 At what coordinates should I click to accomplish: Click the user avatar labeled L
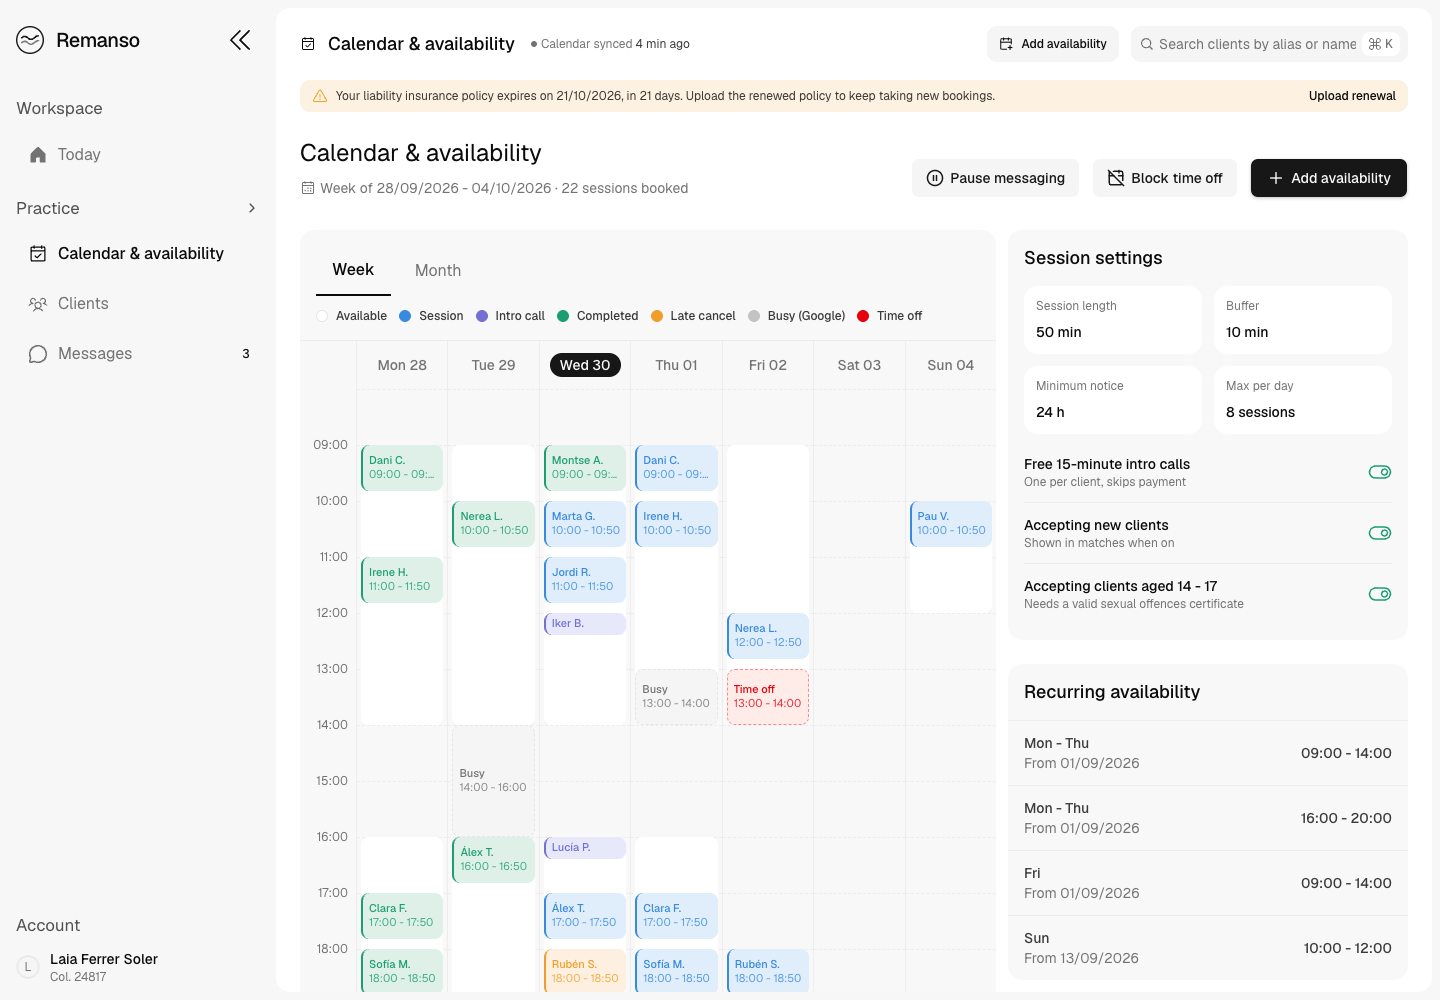(x=28, y=967)
